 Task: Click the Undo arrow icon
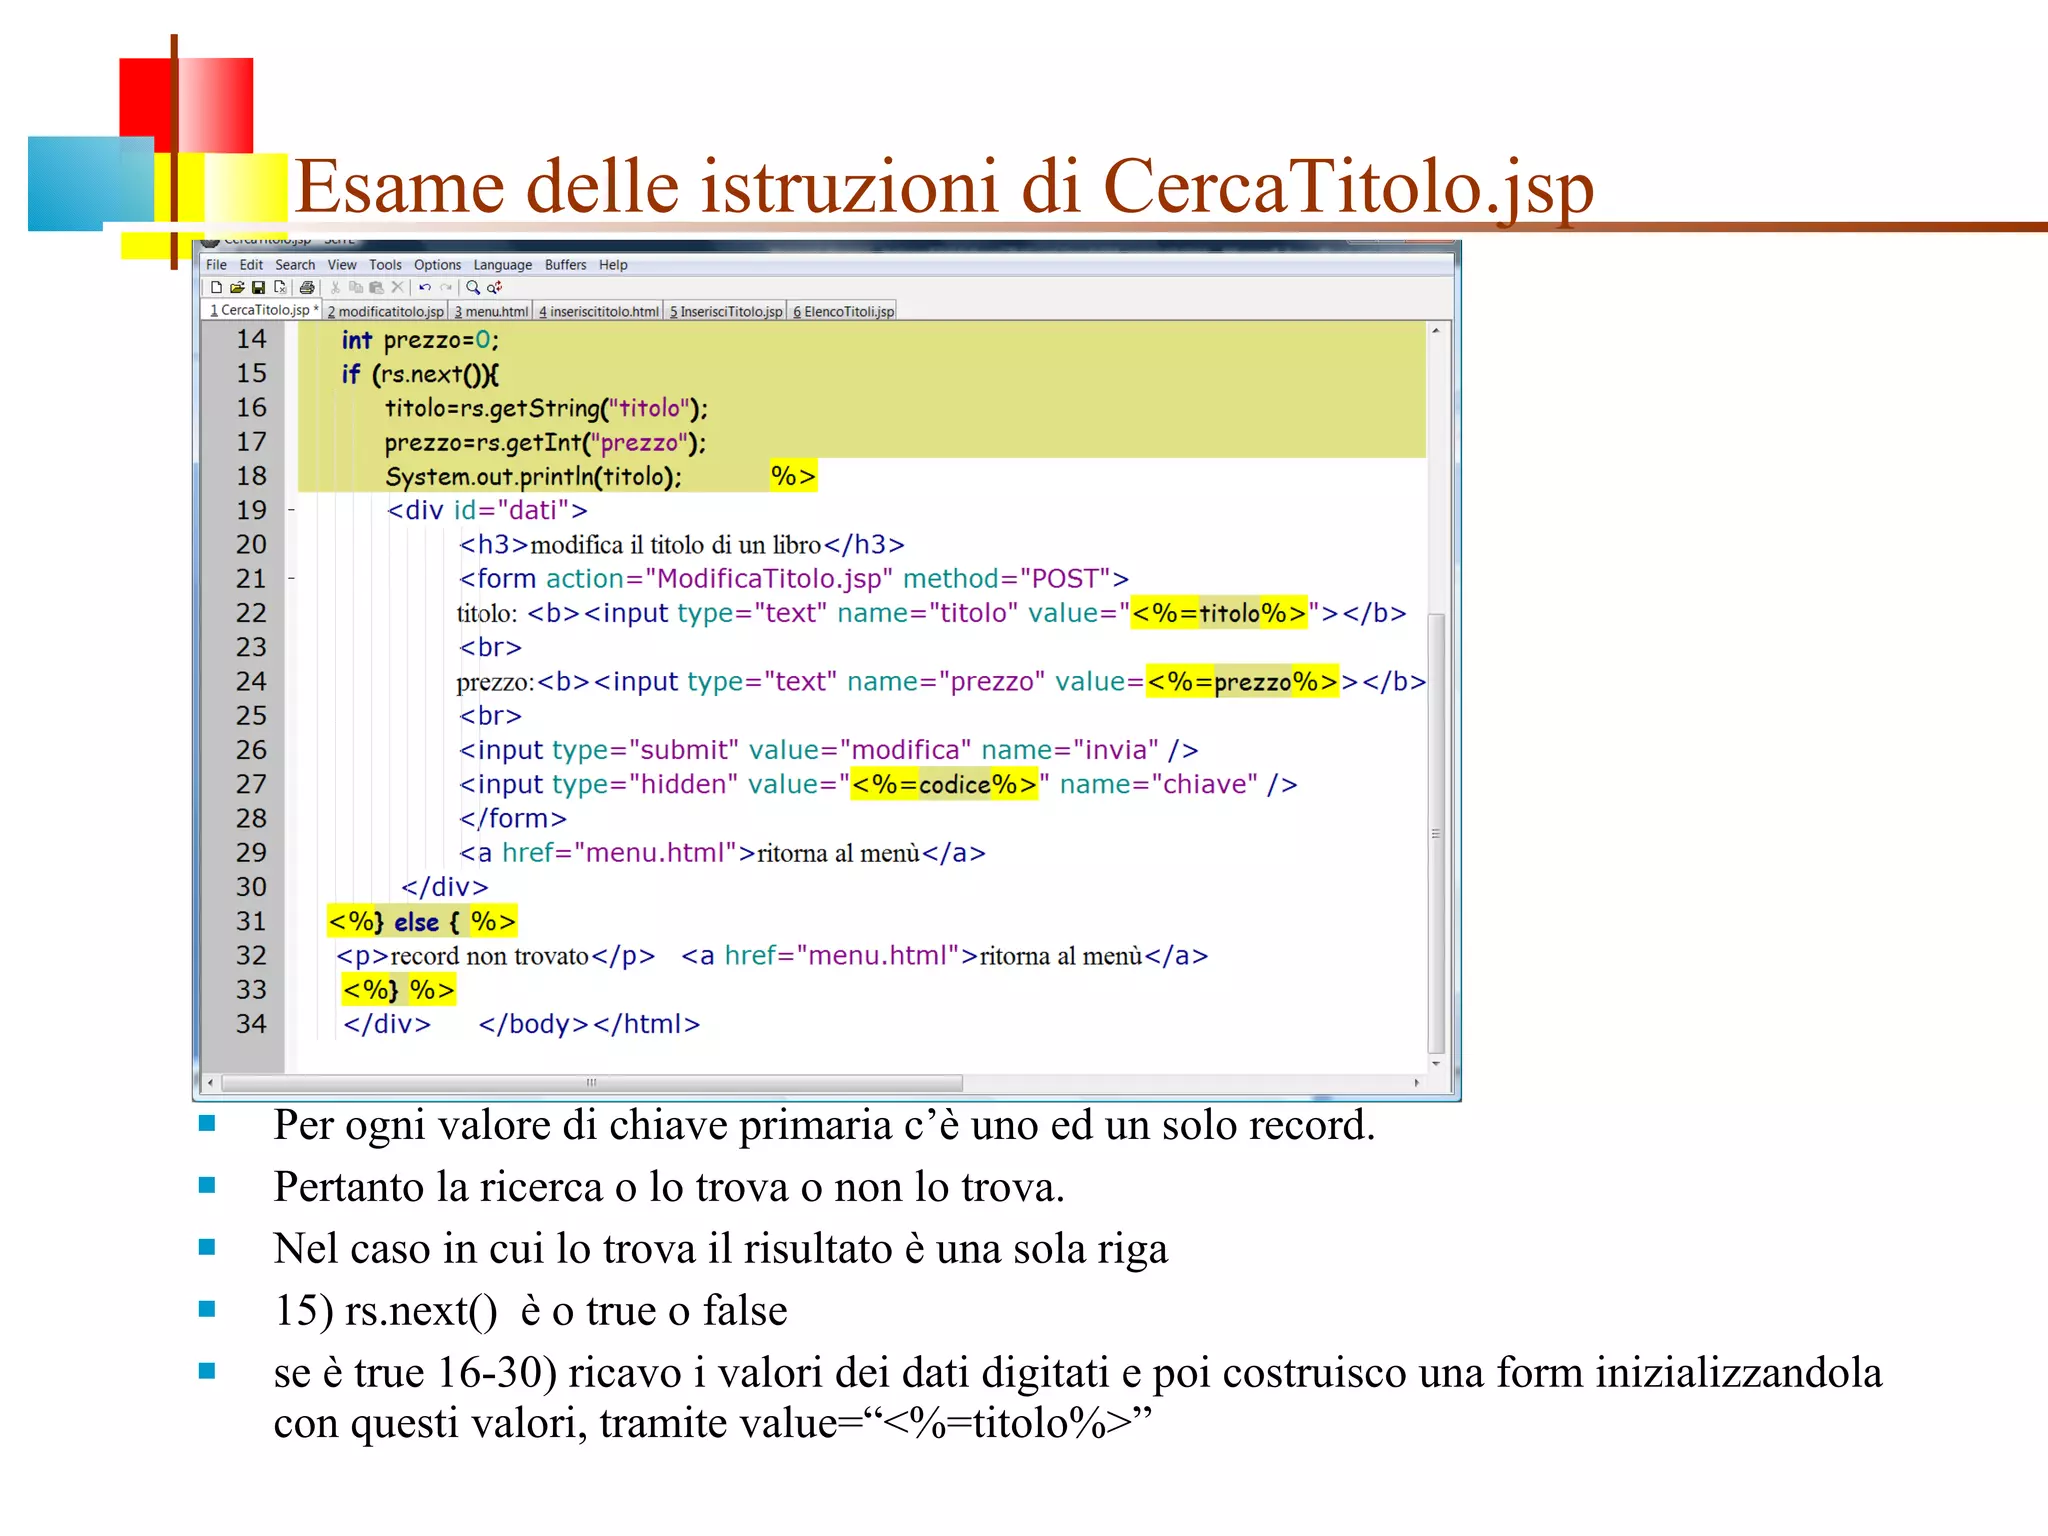425,287
